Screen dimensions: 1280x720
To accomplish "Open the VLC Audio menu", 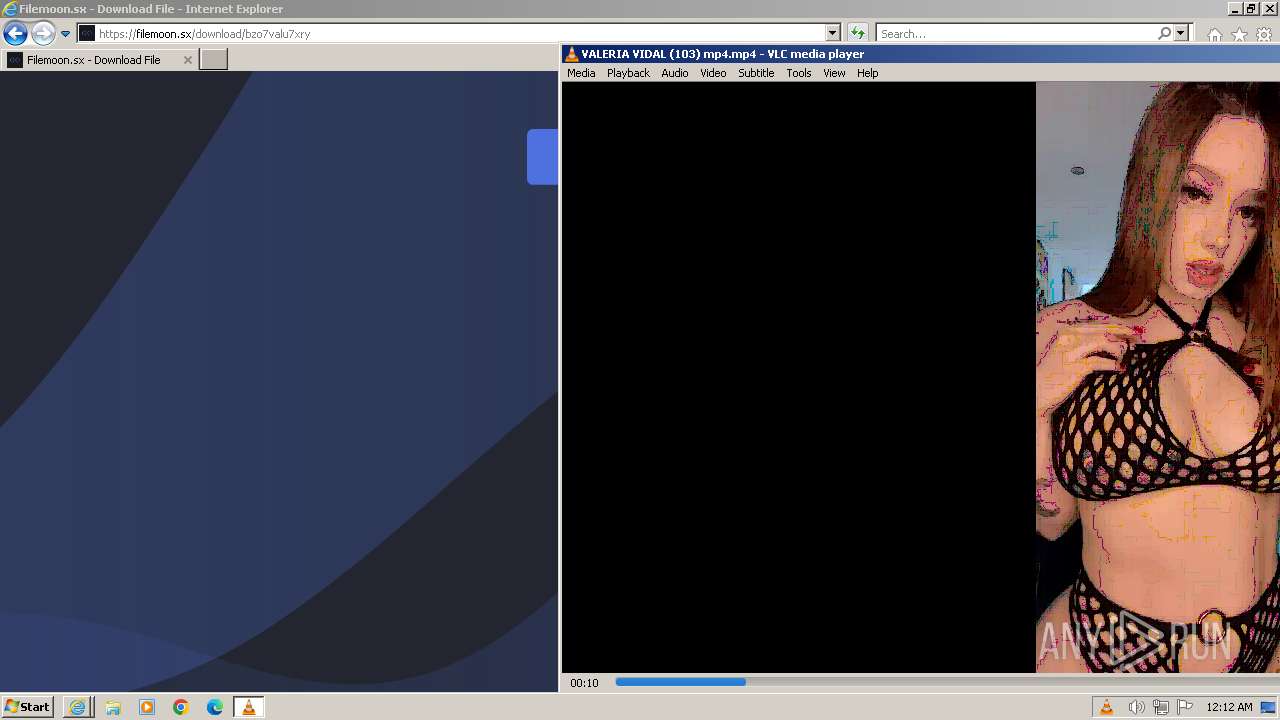I will tap(674, 73).
